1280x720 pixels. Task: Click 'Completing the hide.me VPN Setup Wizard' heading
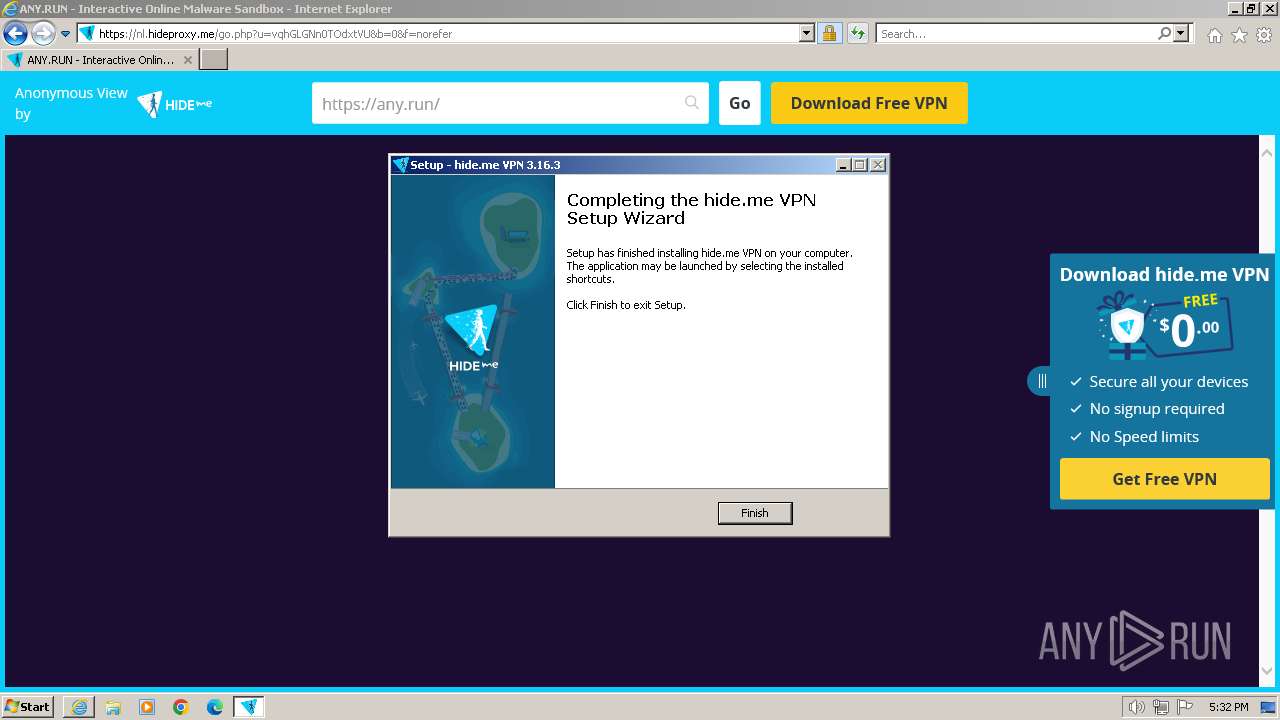(x=691, y=209)
